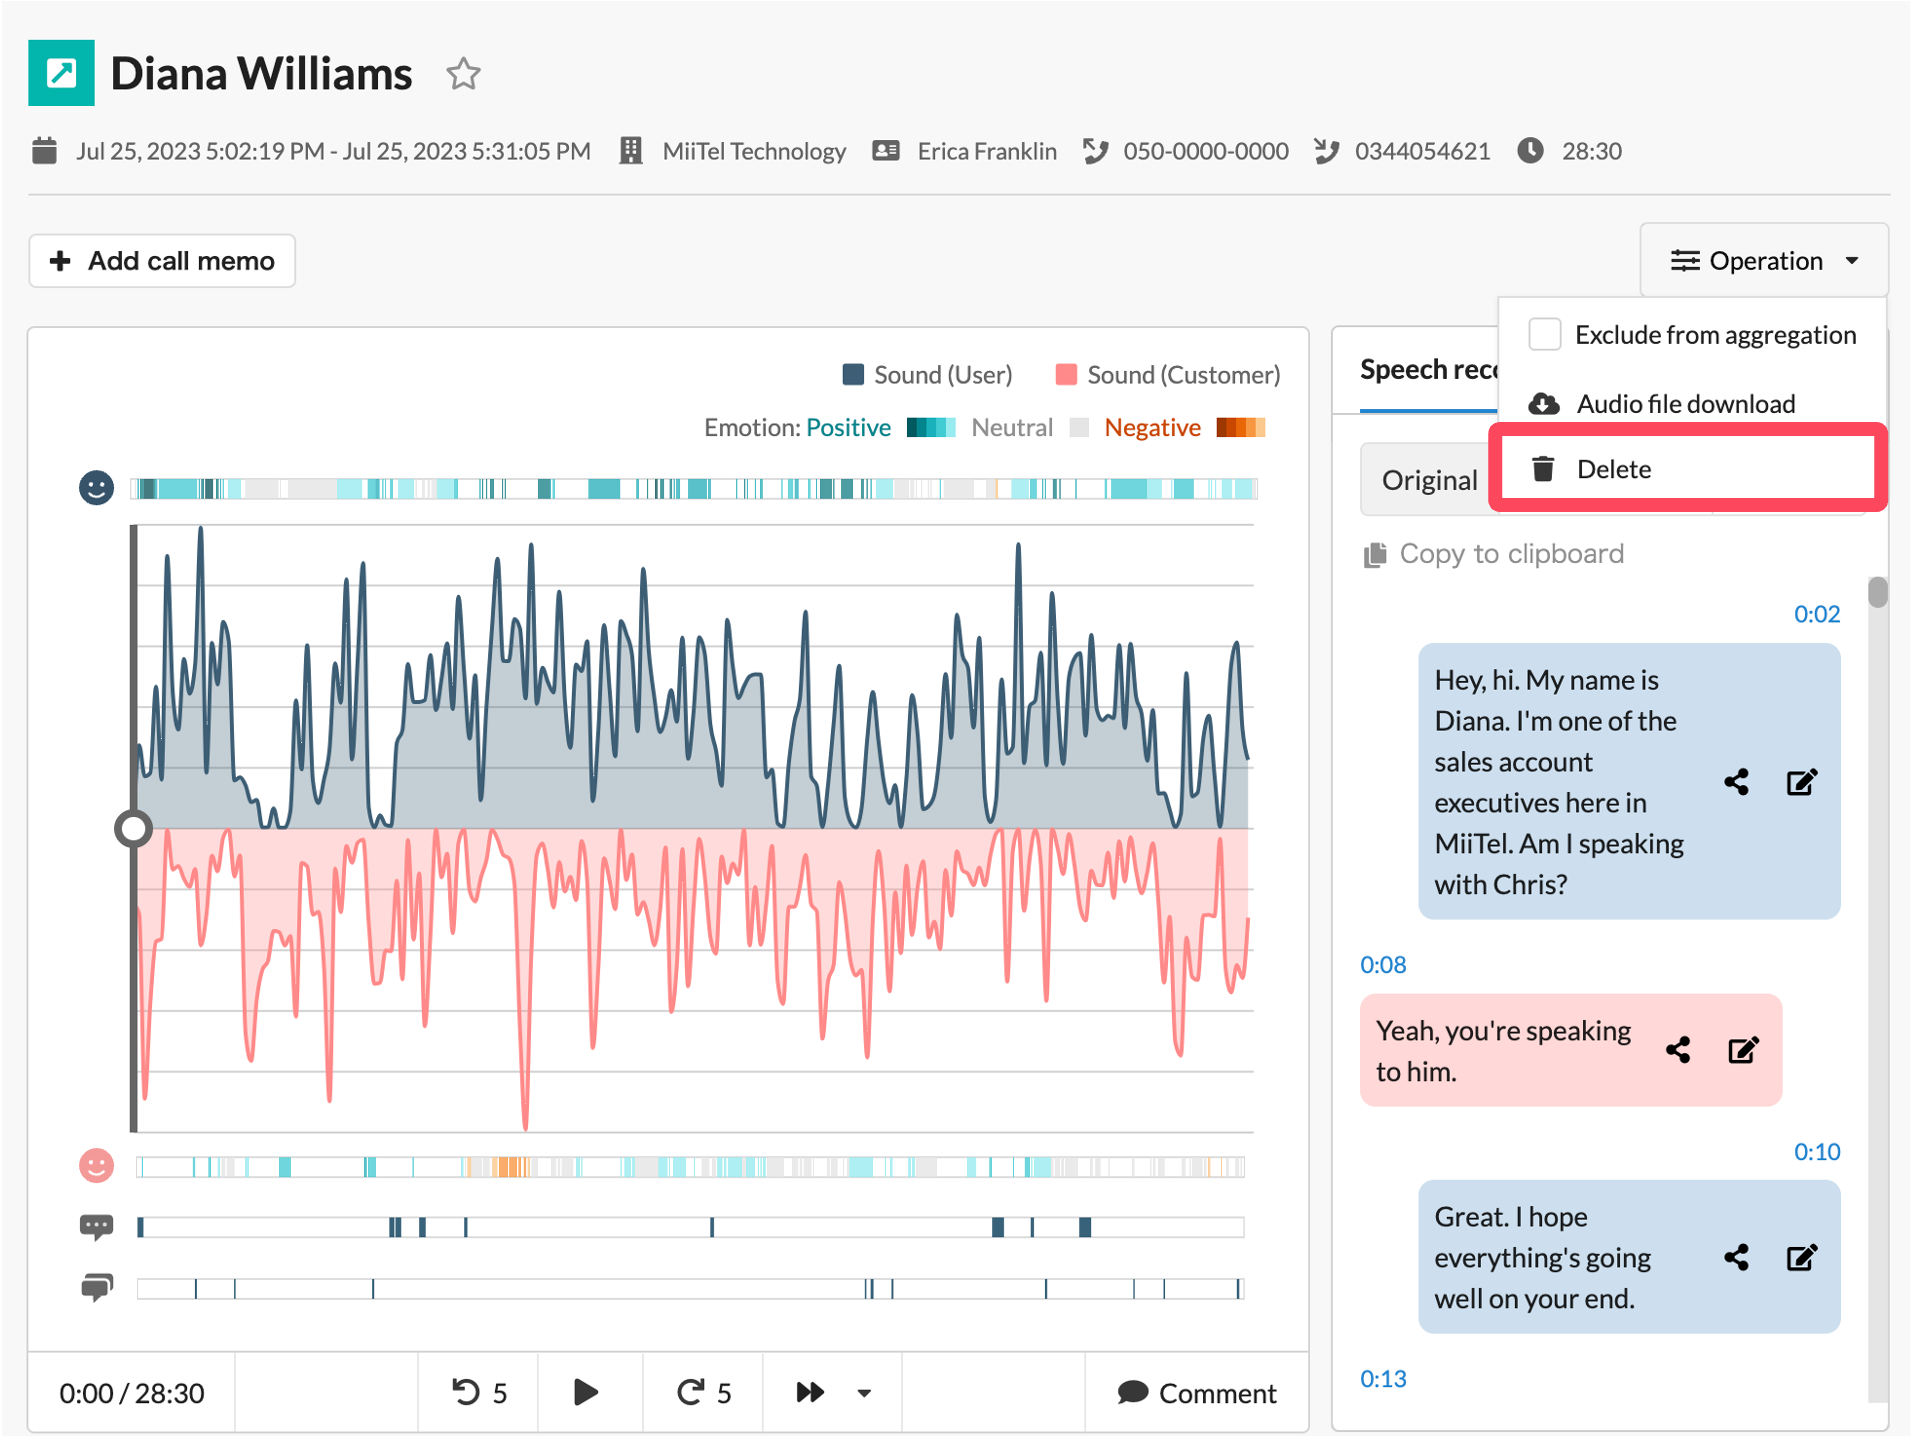Rewind playback by 5 seconds
This screenshot has height=1439, width=1911.
pyautogui.click(x=479, y=1393)
